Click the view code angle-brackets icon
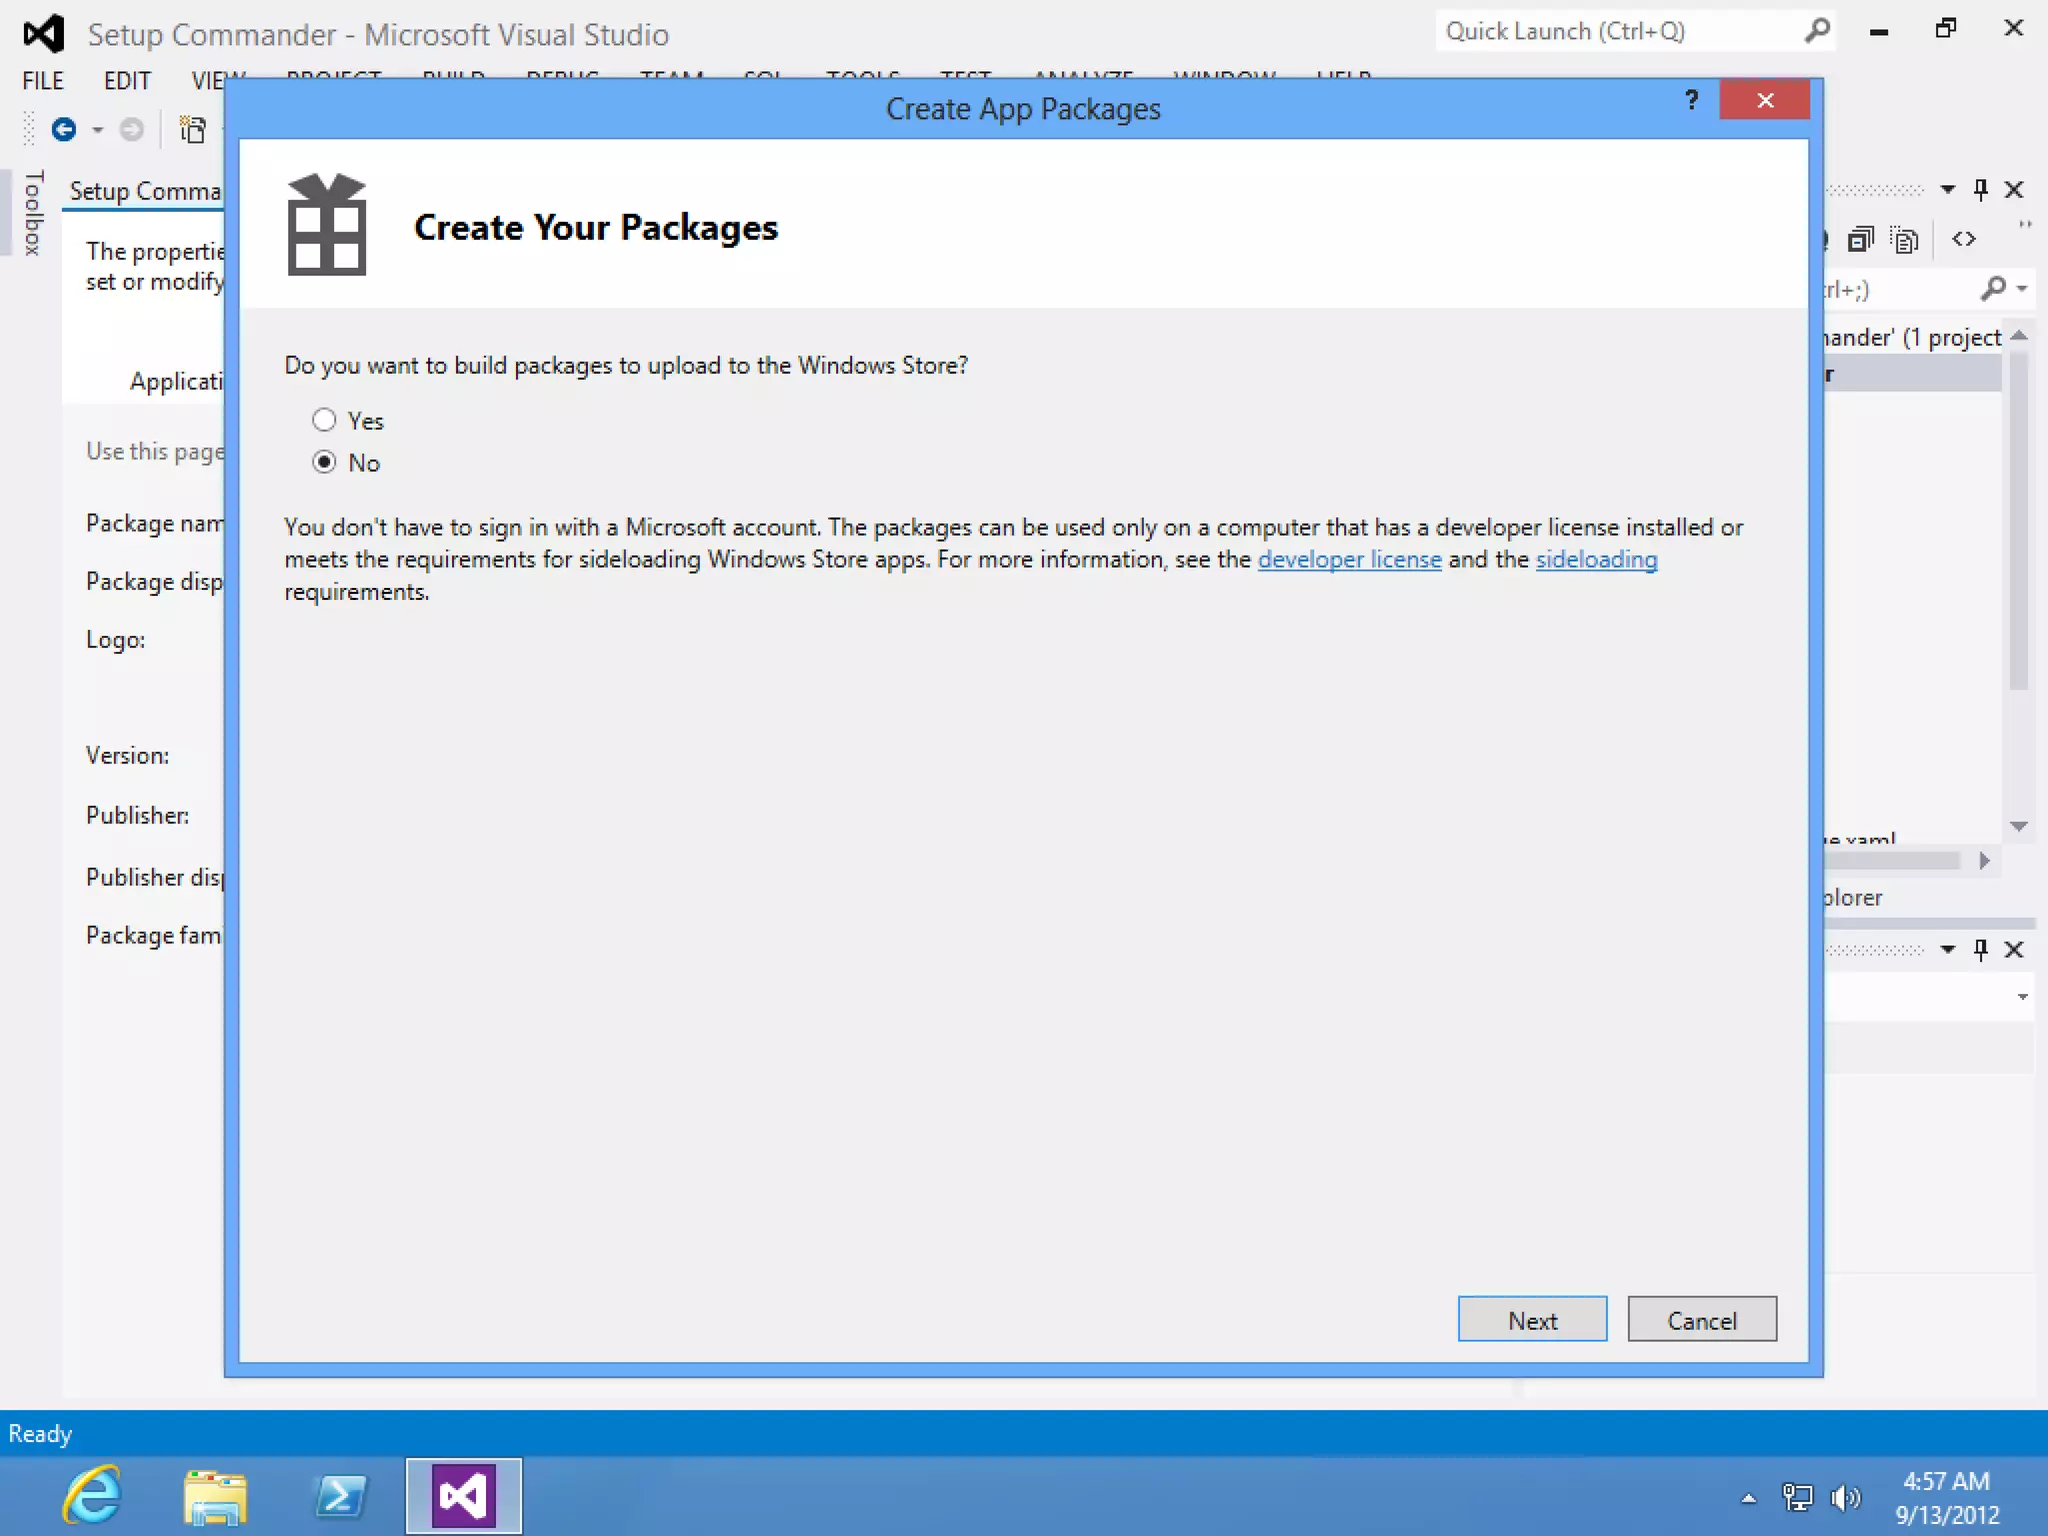Image resolution: width=2048 pixels, height=1536 pixels. click(x=1963, y=239)
